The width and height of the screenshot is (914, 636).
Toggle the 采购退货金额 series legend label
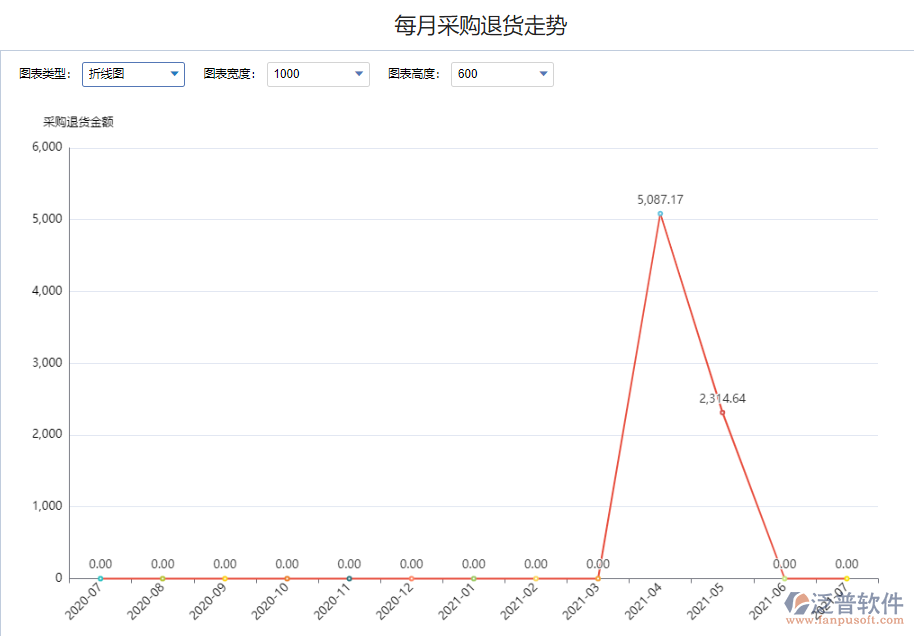(x=78, y=122)
